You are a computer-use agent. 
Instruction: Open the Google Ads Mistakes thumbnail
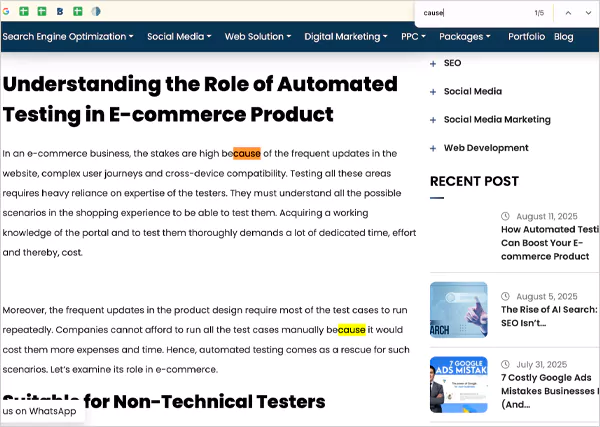[458, 385]
